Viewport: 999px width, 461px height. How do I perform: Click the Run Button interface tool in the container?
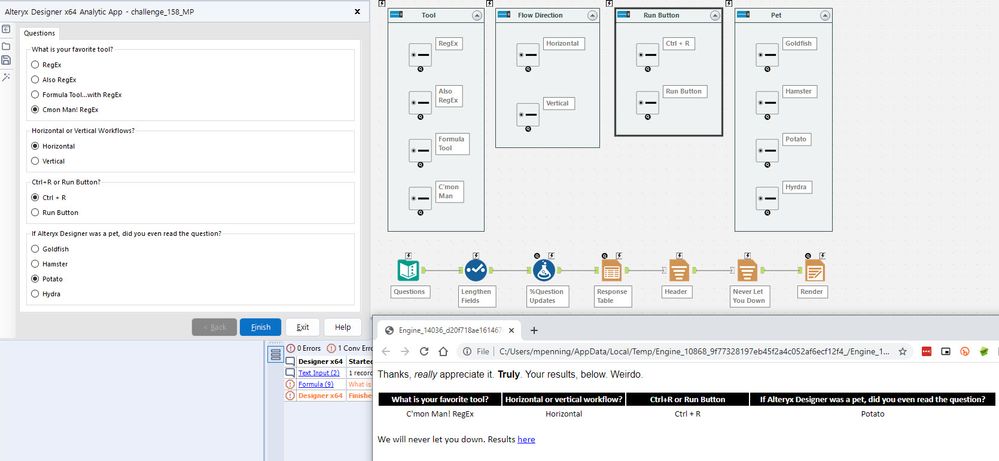647,103
